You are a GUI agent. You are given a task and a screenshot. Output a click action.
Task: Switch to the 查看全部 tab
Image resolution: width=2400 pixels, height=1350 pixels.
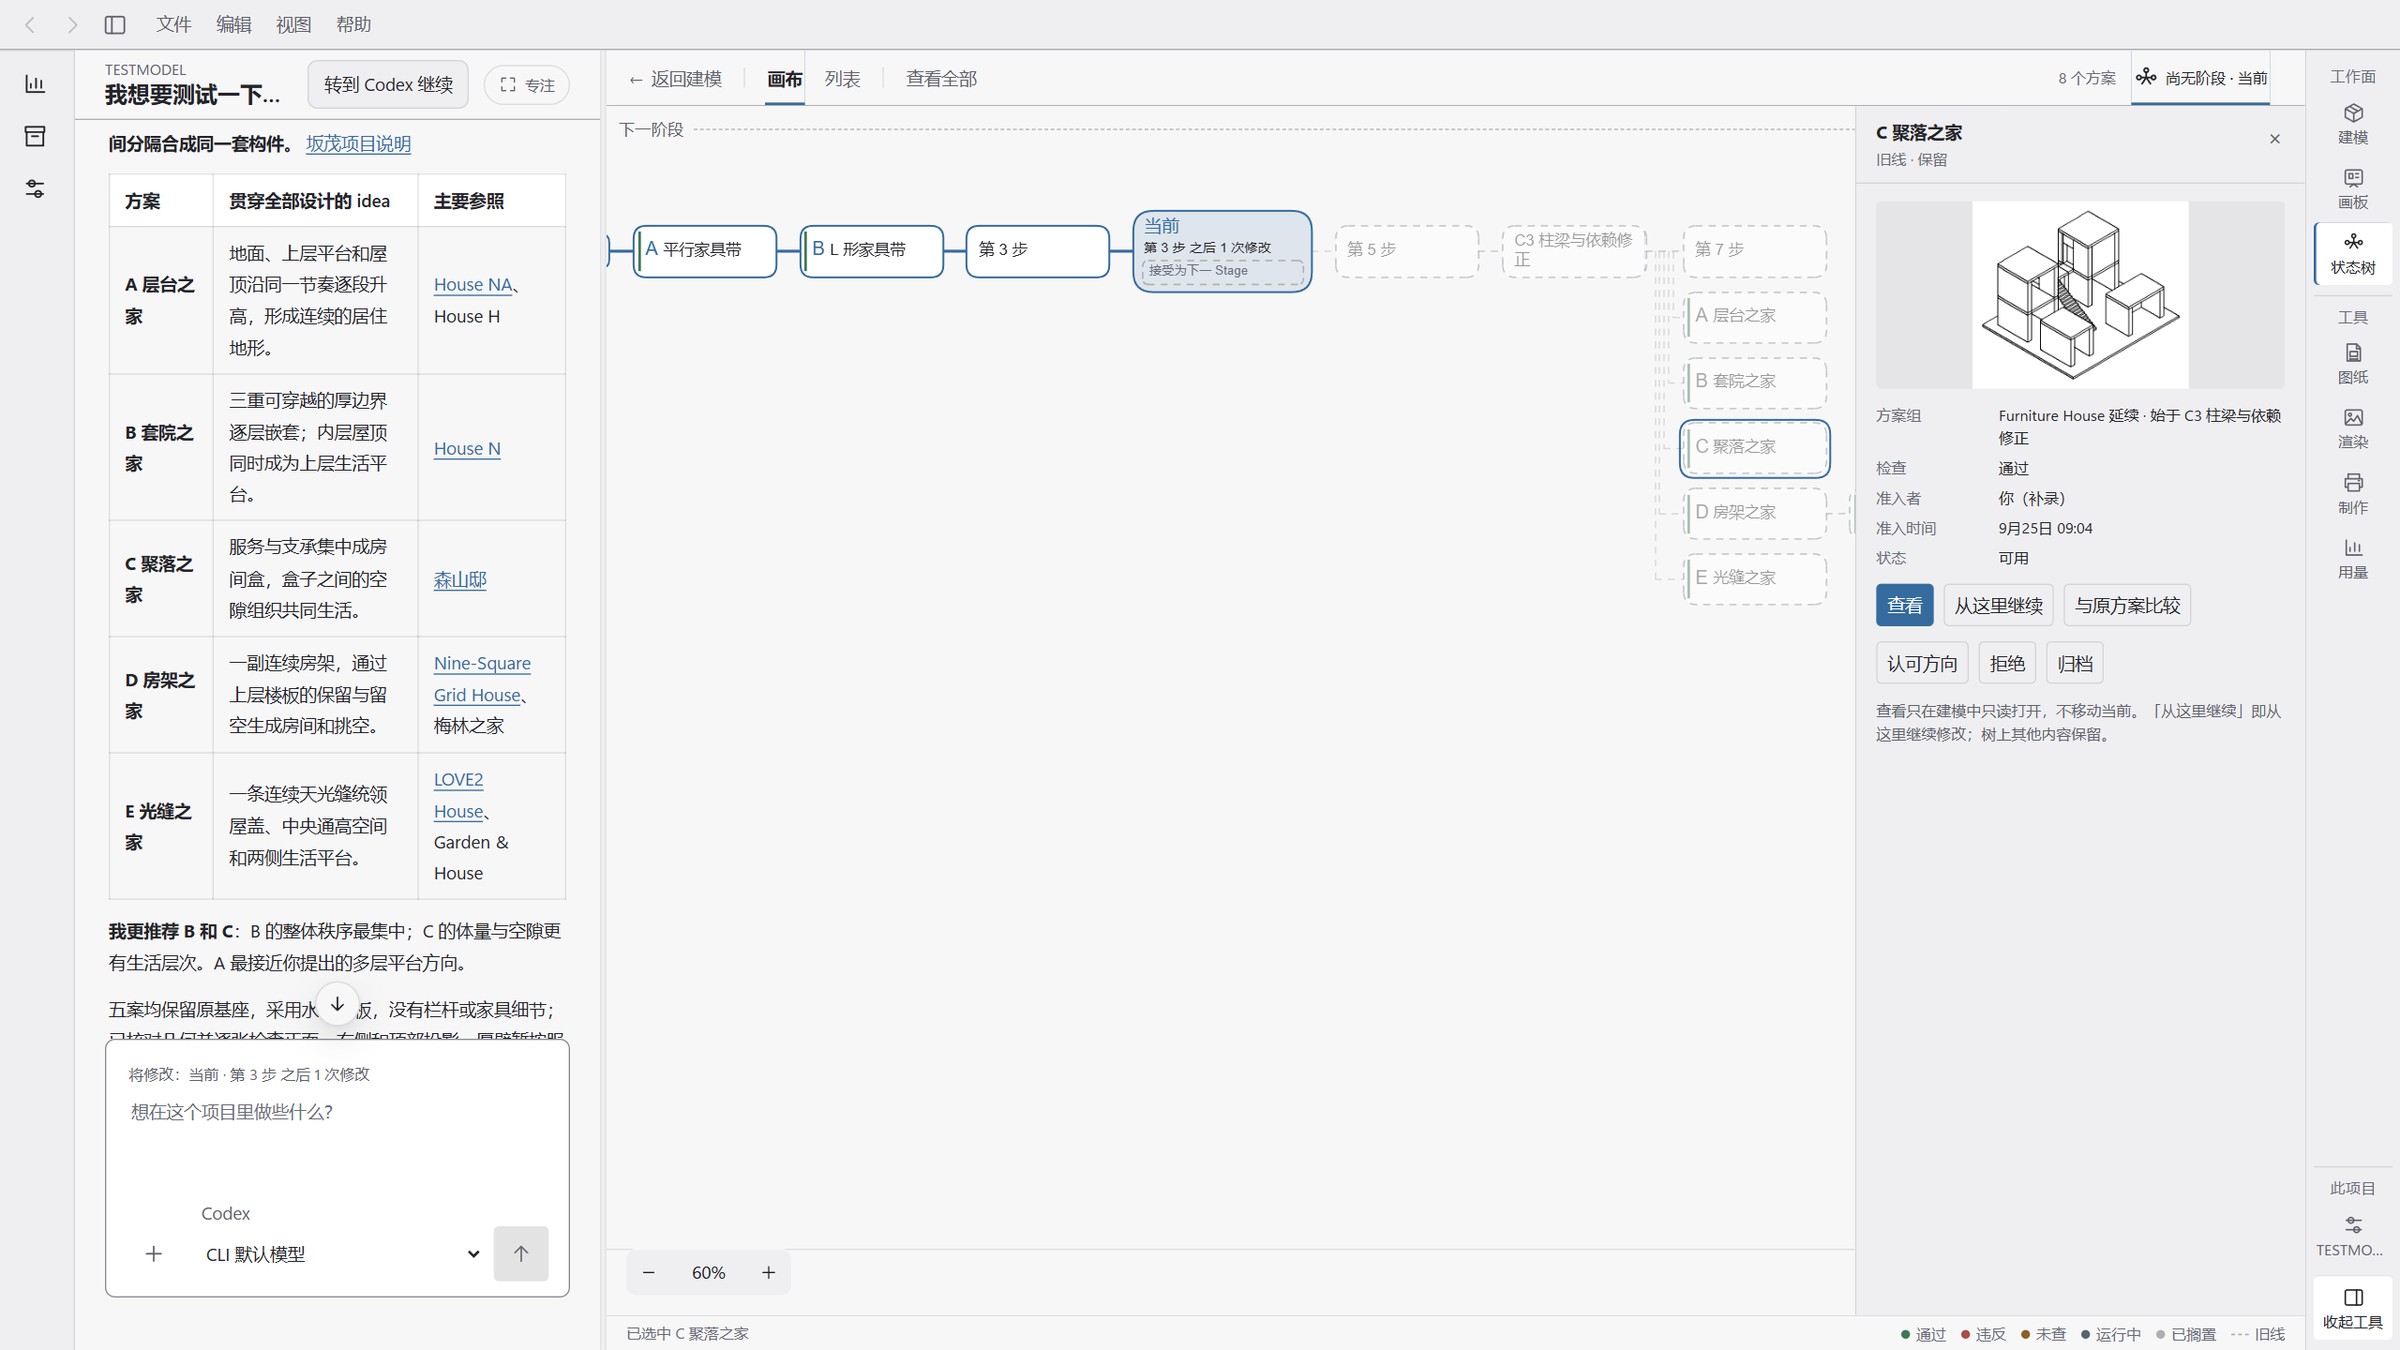point(941,79)
